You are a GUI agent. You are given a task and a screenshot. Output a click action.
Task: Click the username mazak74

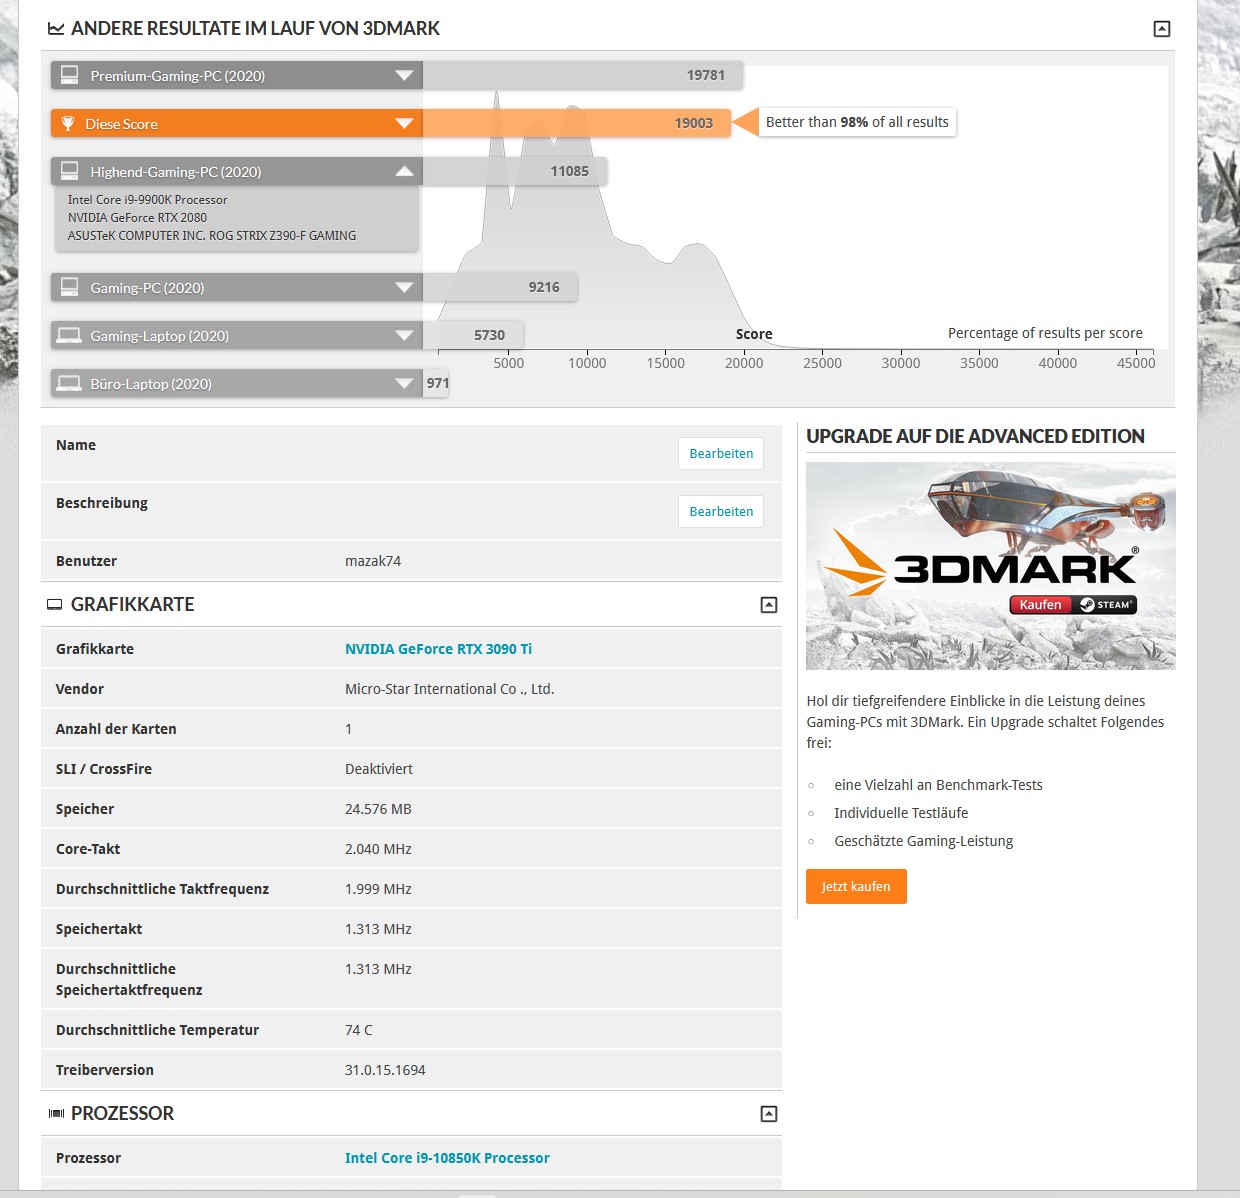(373, 561)
